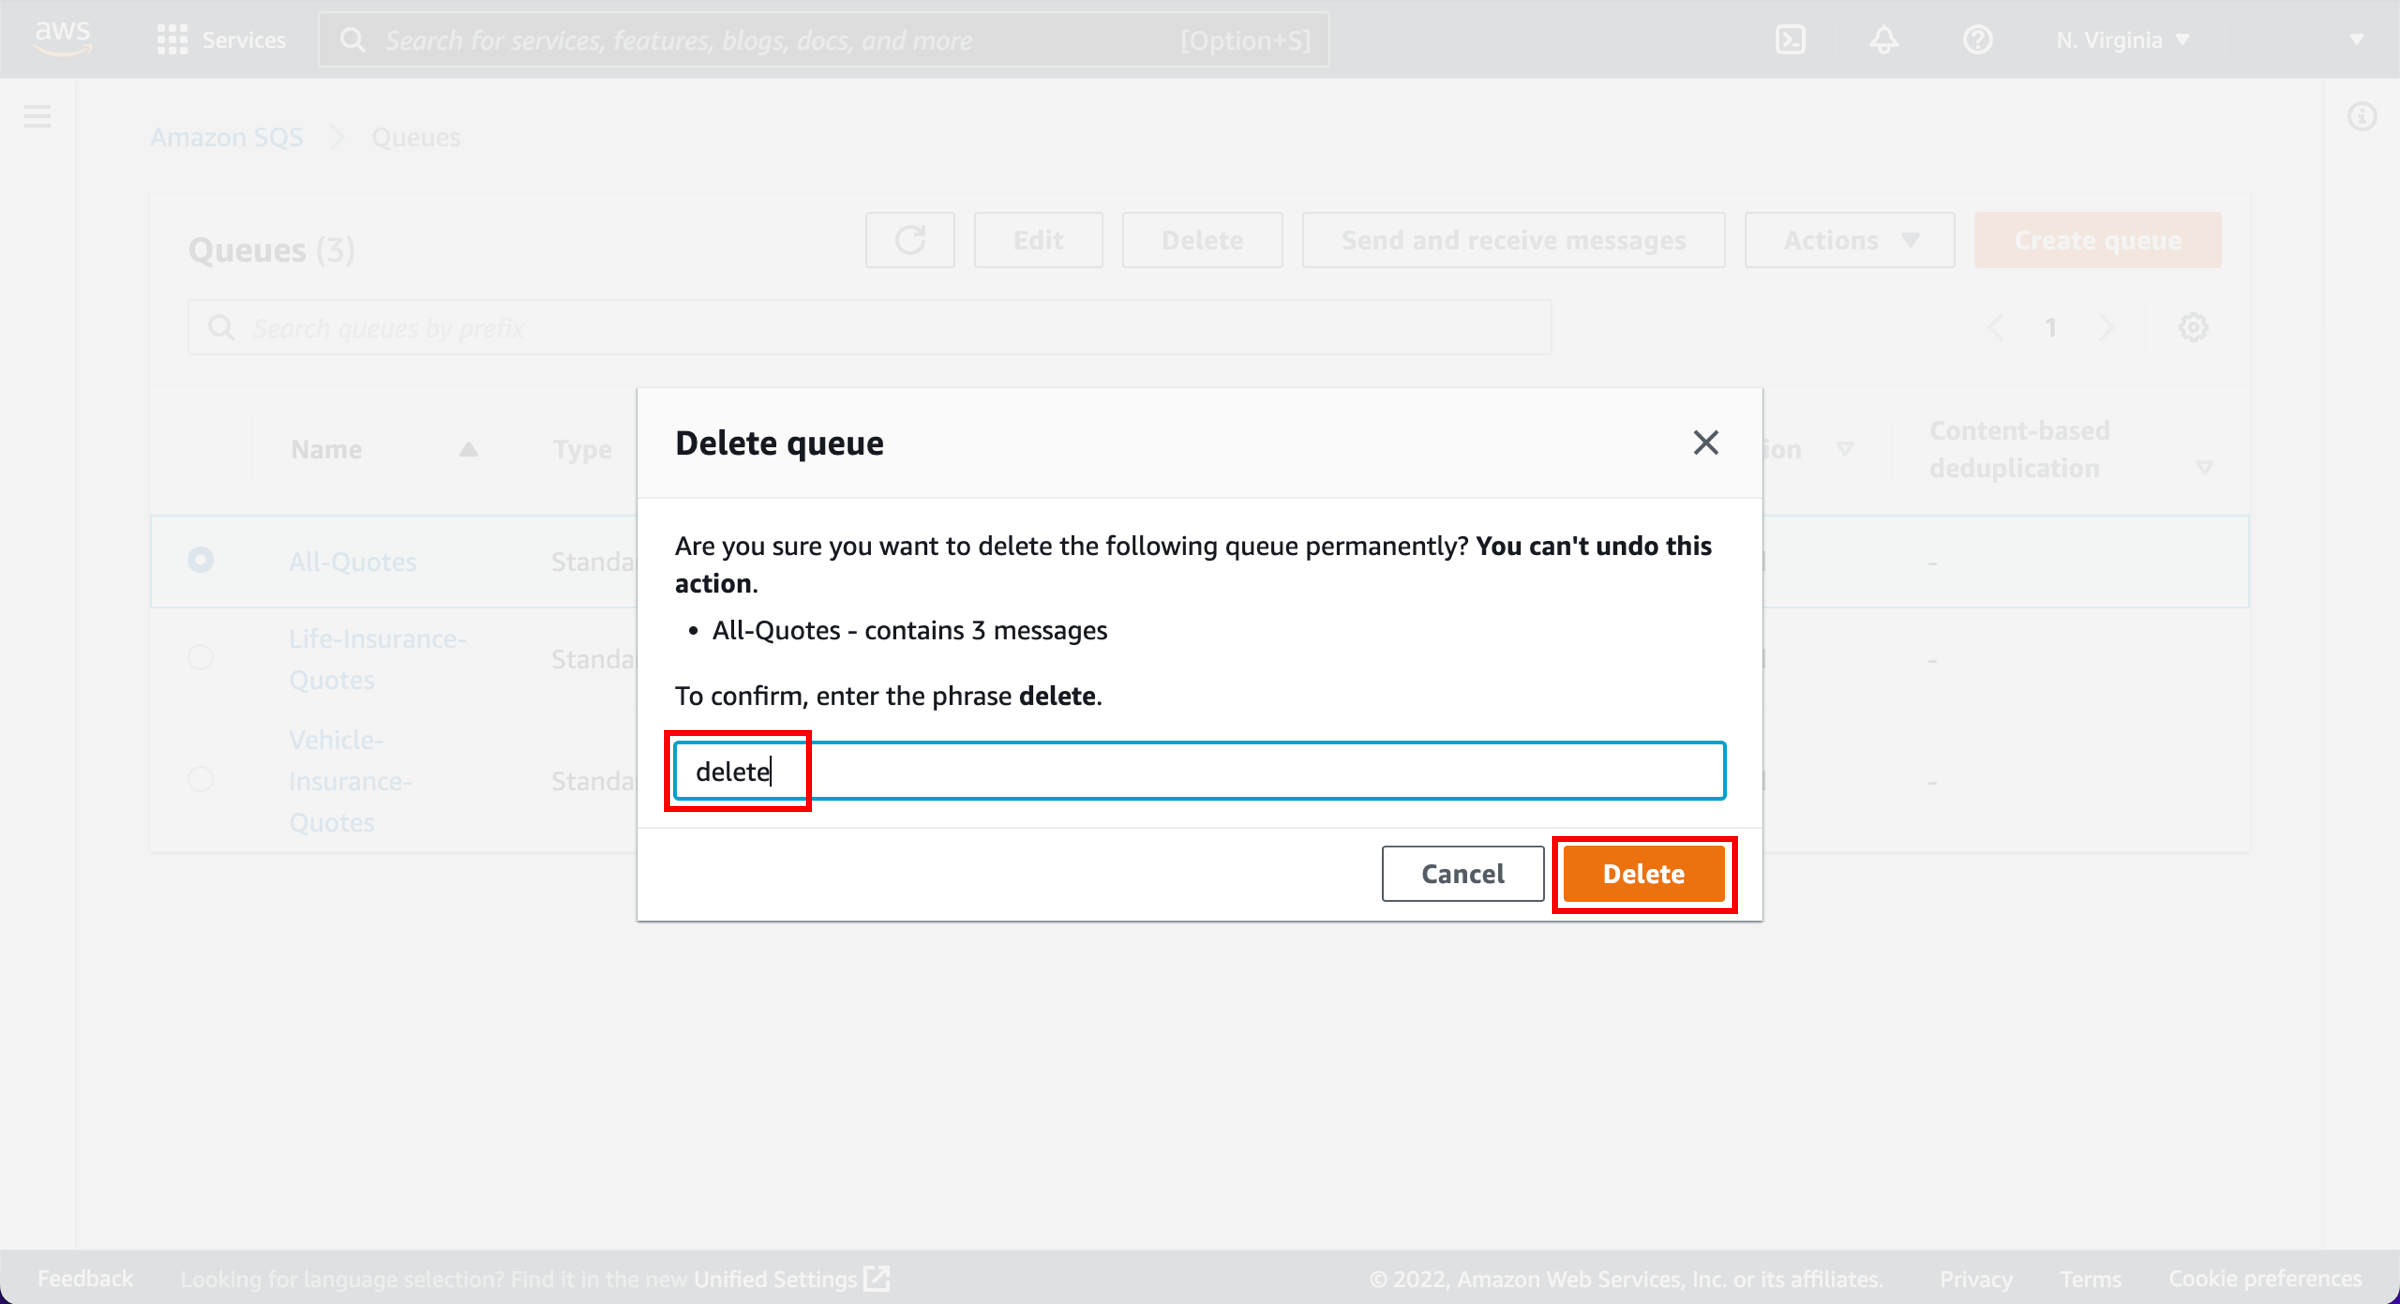
Task: Select the Life-Insurance-Quotes radio button
Action: coord(201,657)
